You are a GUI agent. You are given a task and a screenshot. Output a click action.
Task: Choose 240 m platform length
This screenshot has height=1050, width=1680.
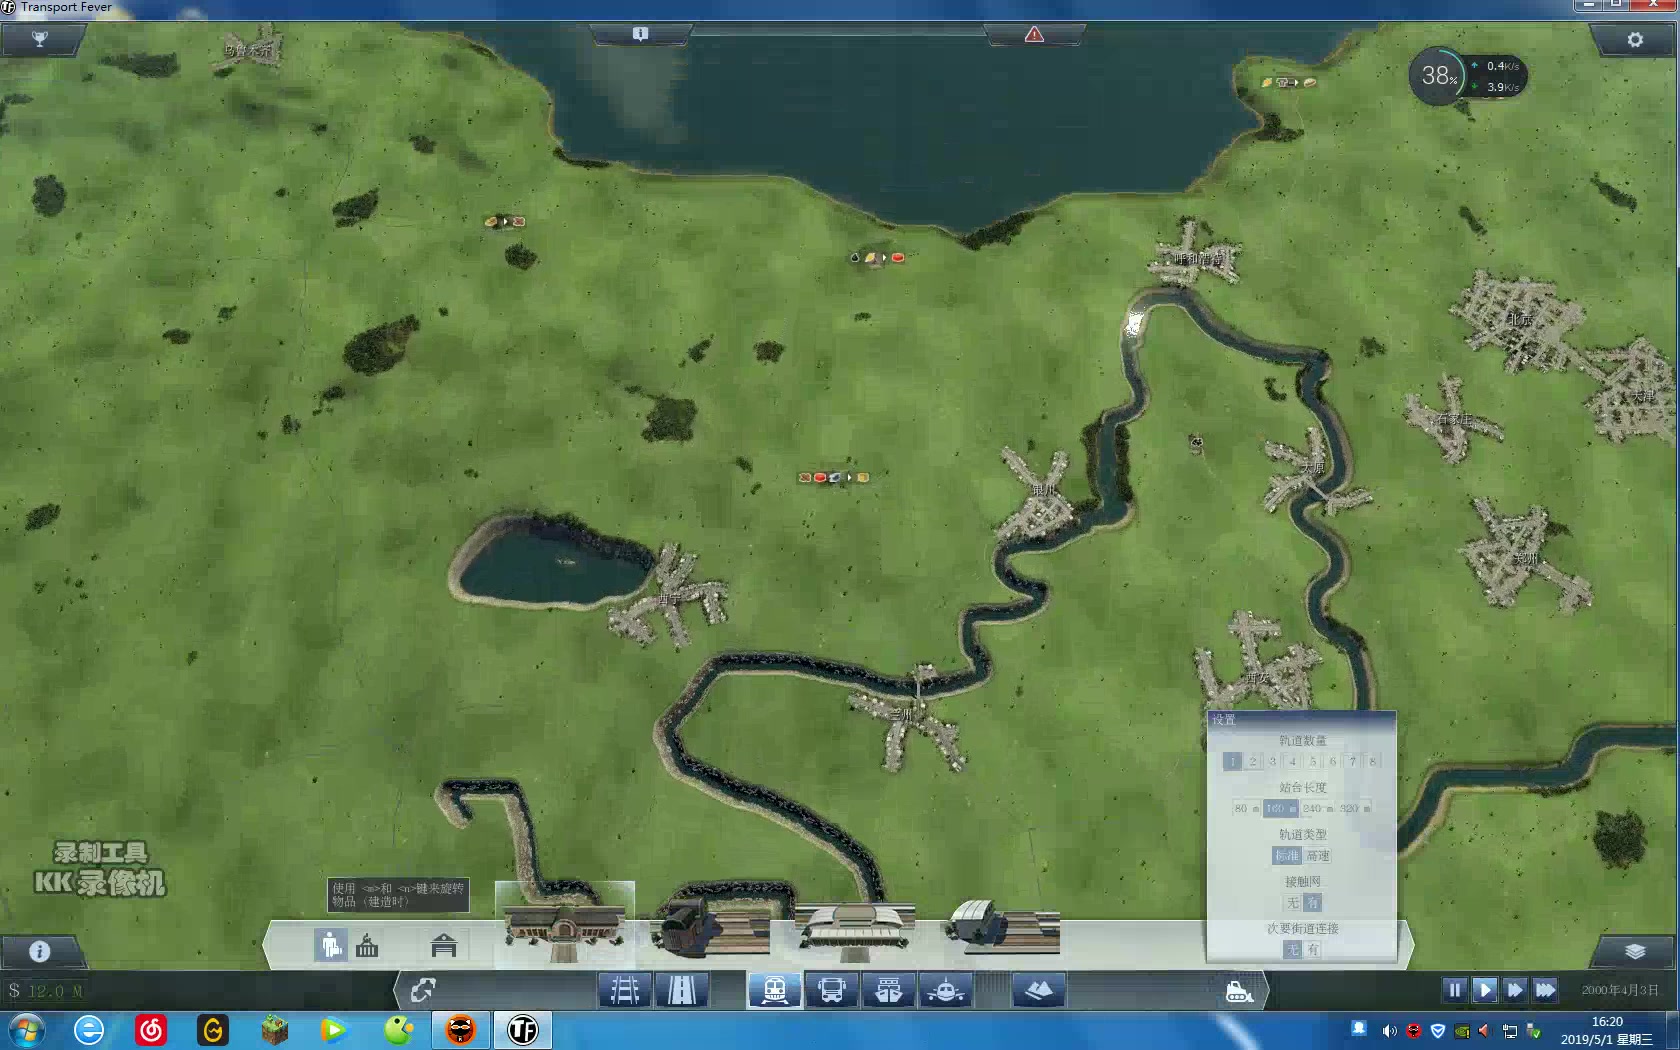pyautogui.click(x=1317, y=808)
